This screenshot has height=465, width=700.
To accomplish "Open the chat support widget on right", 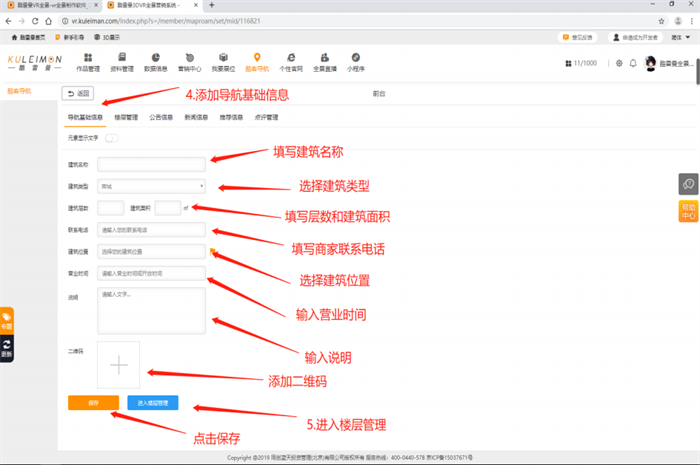I will [688, 184].
